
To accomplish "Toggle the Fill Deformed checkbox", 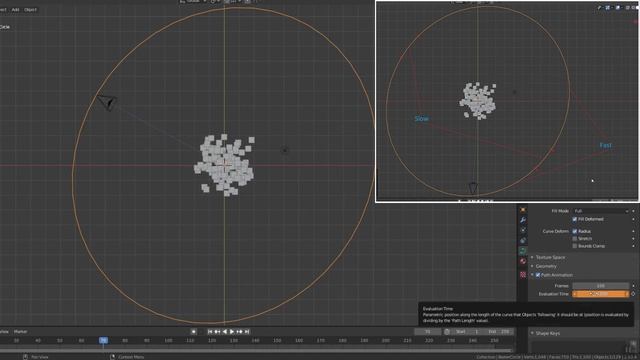I will (575, 220).
